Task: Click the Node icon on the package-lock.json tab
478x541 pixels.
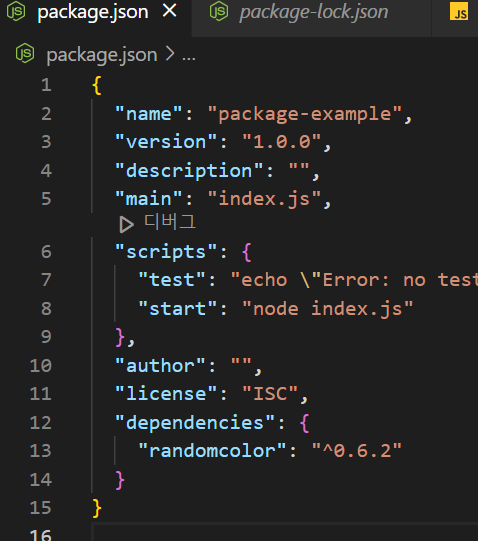Action: click(x=219, y=11)
